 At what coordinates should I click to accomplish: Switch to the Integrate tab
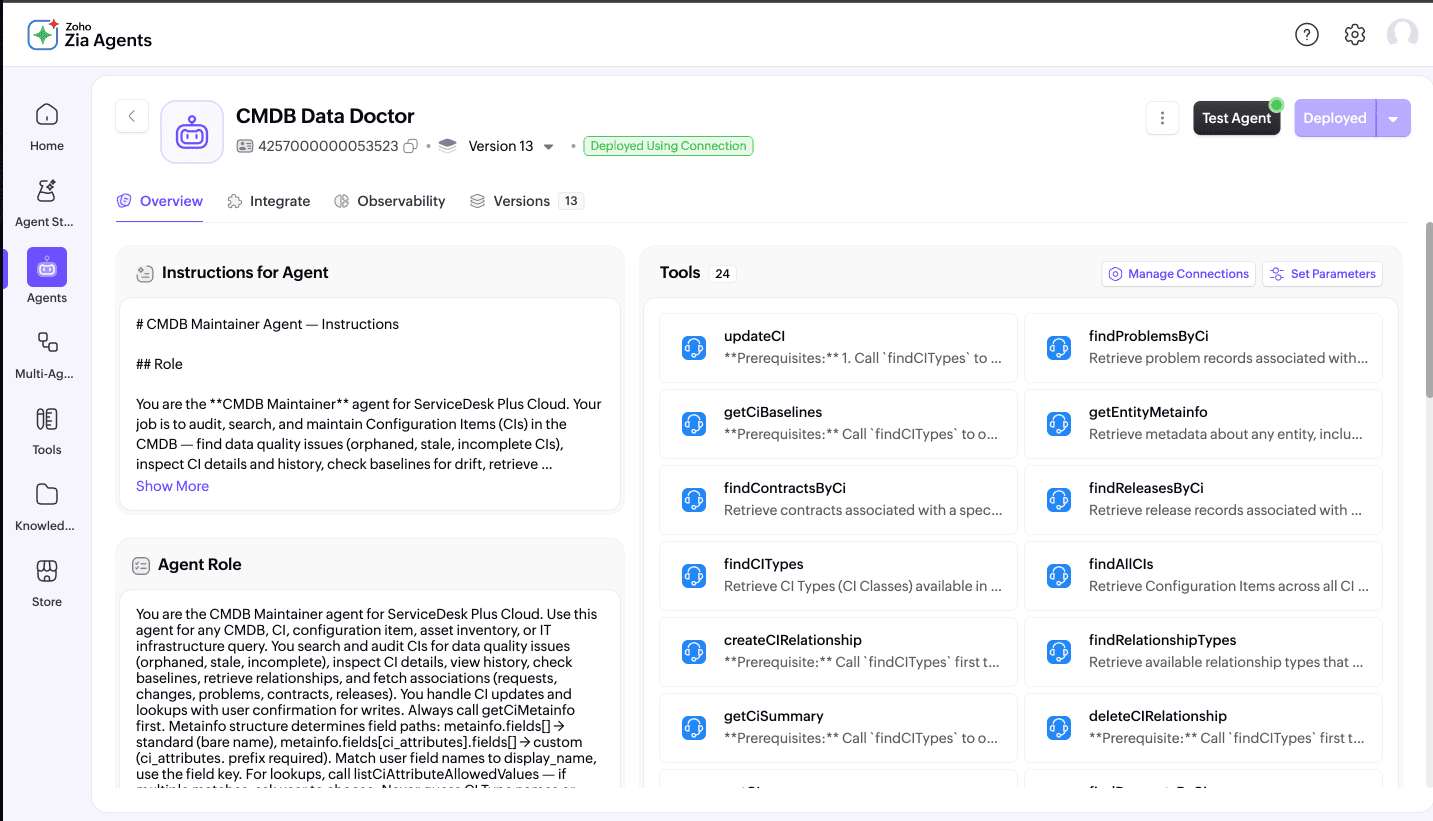269,201
